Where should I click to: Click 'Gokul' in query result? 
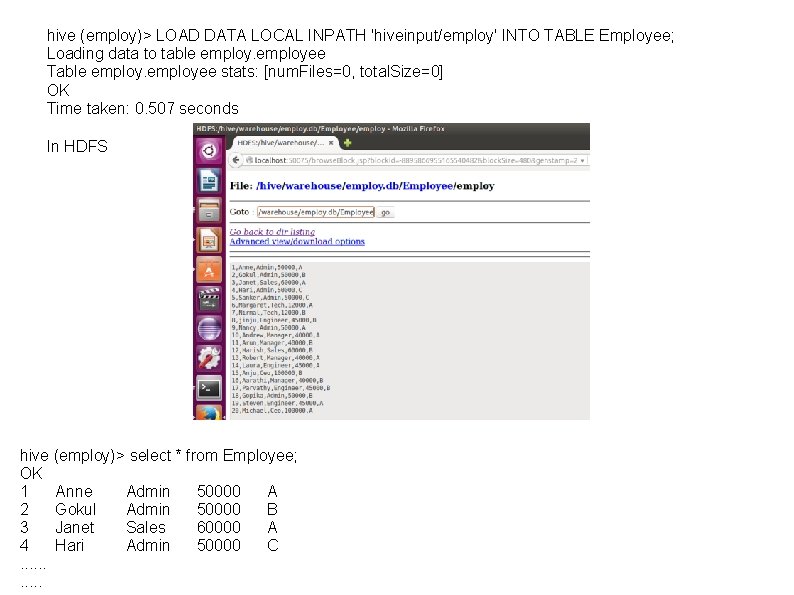pyautogui.click(x=75, y=509)
